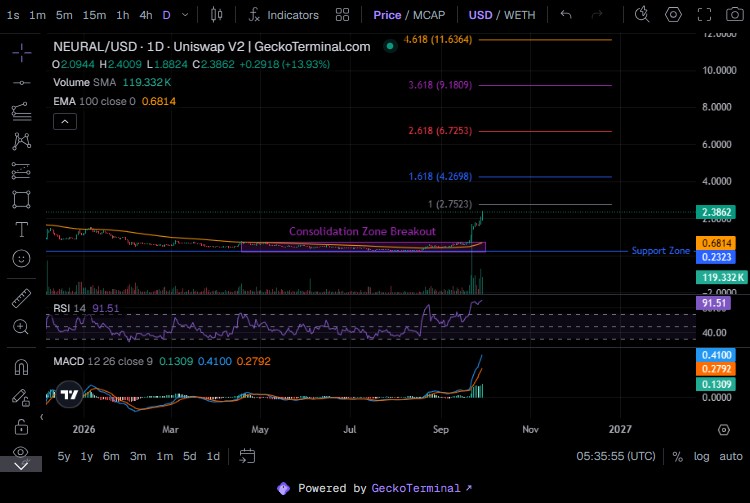Toggle log scale mode

[701, 456]
